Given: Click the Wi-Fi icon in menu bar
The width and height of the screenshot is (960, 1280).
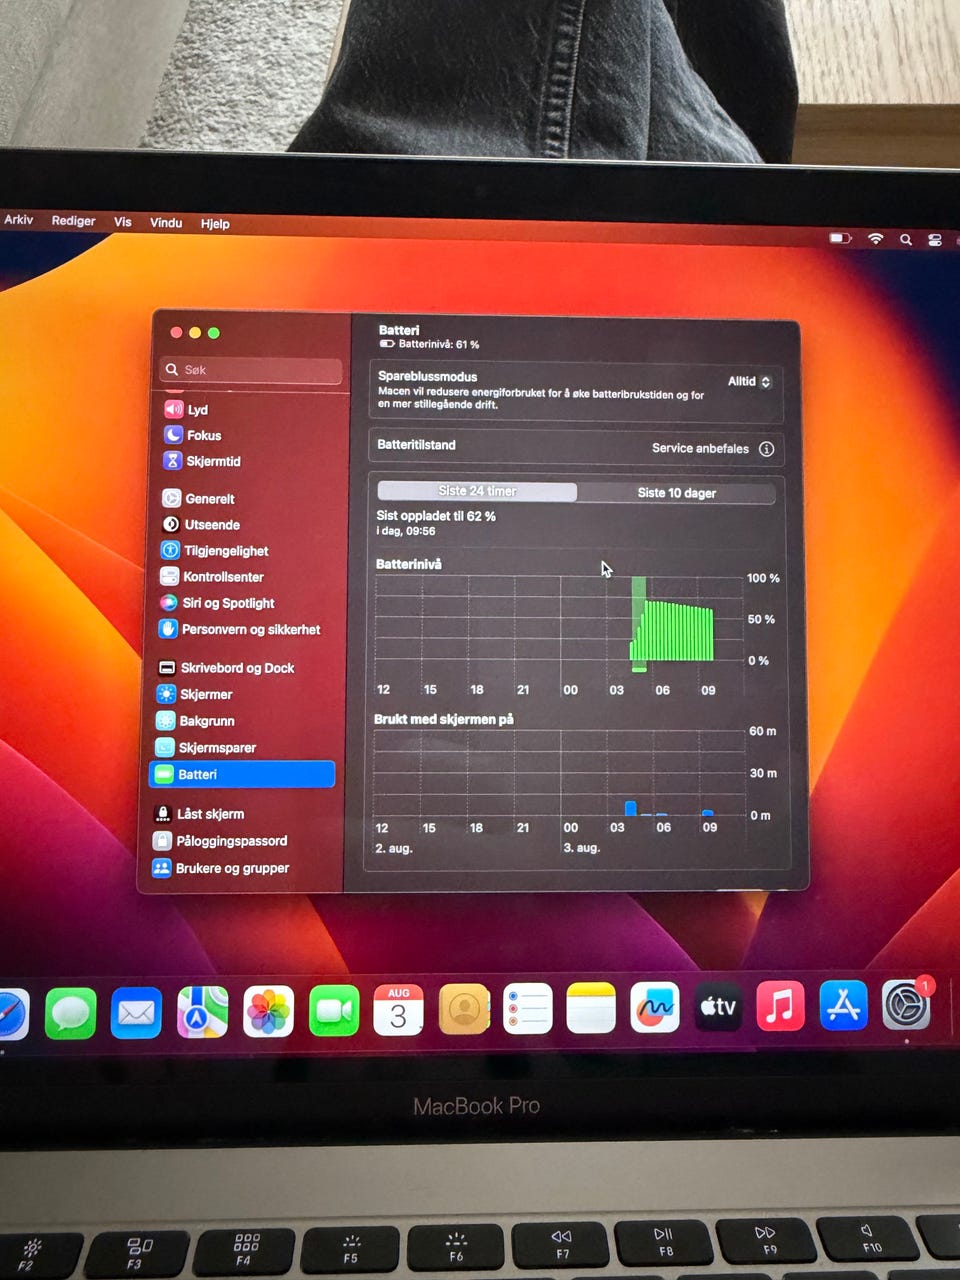Looking at the screenshot, I should click(875, 238).
